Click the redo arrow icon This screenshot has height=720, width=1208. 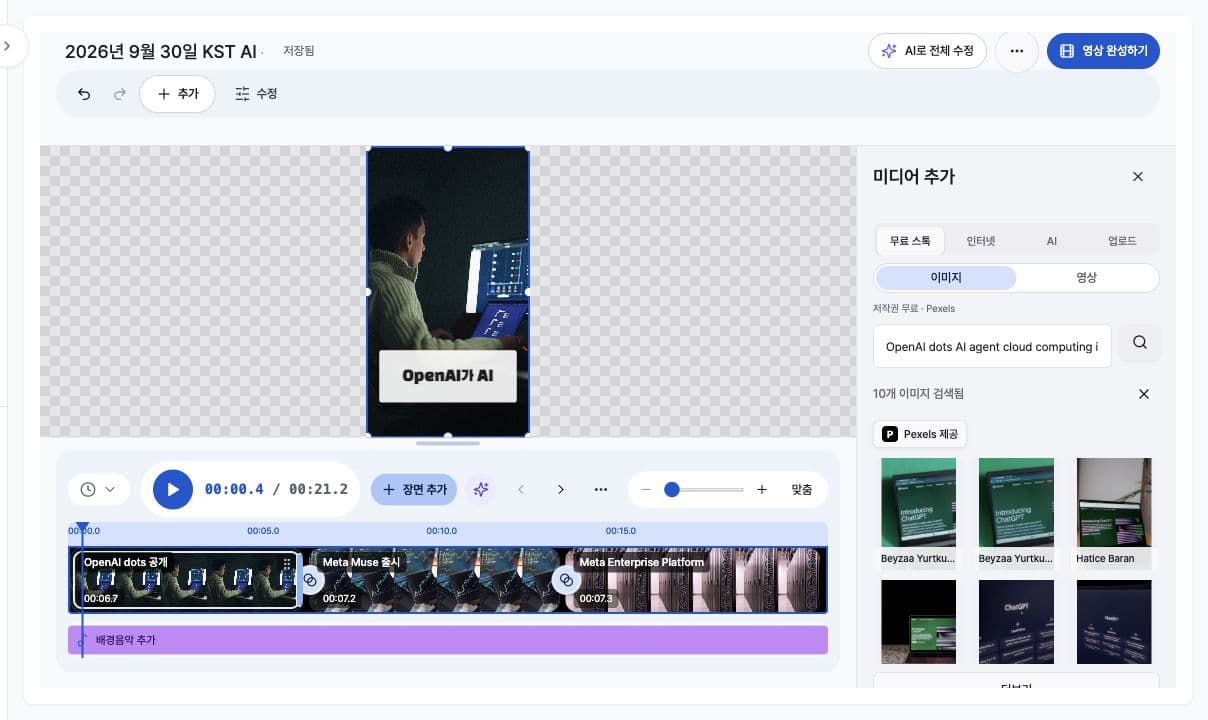[120, 94]
